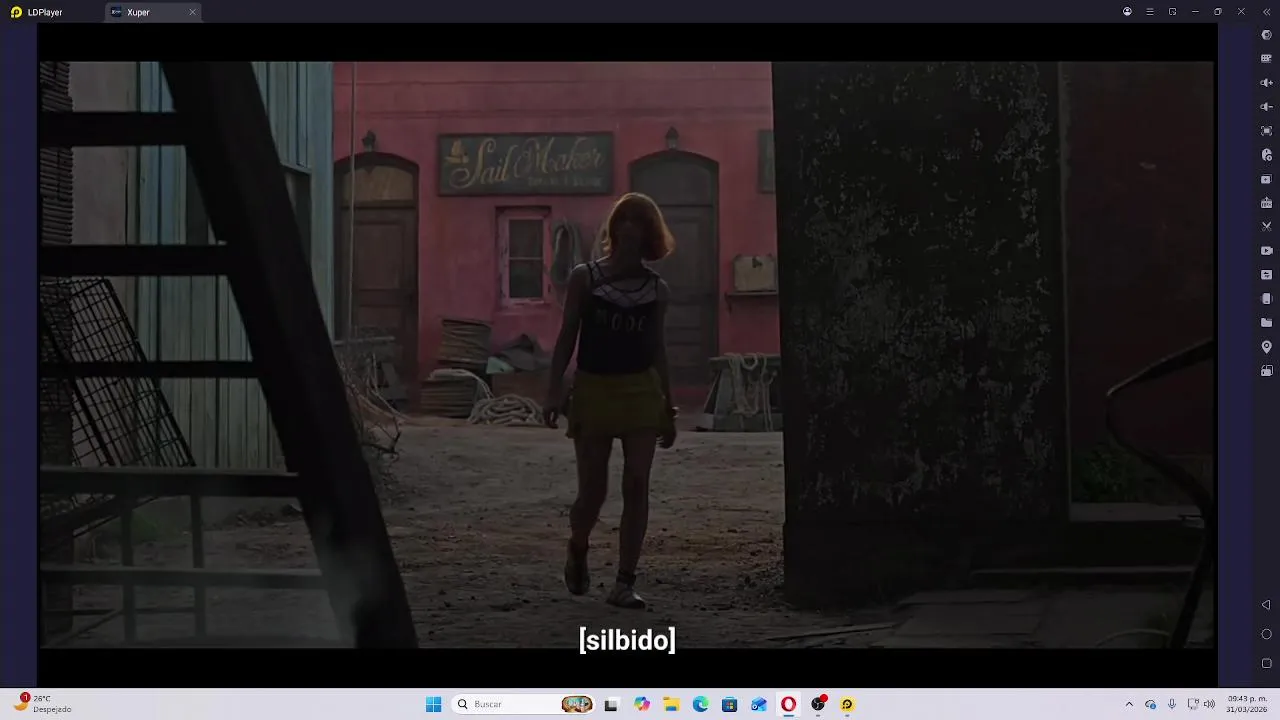Open Microsoft Edge from the taskbar

pyautogui.click(x=700, y=704)
